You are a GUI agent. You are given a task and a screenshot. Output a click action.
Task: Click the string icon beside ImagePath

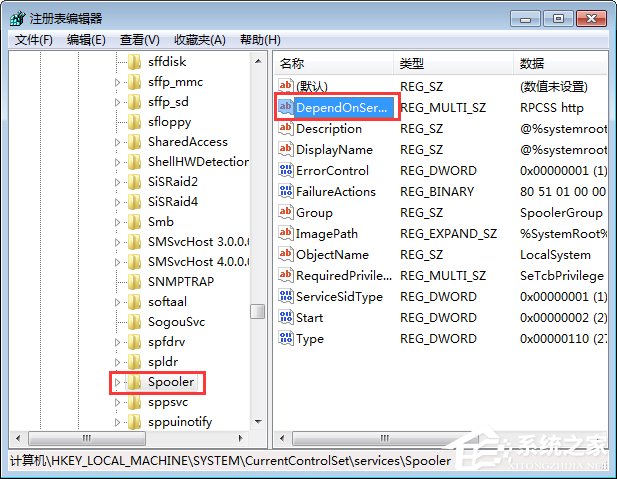(286, 233)
